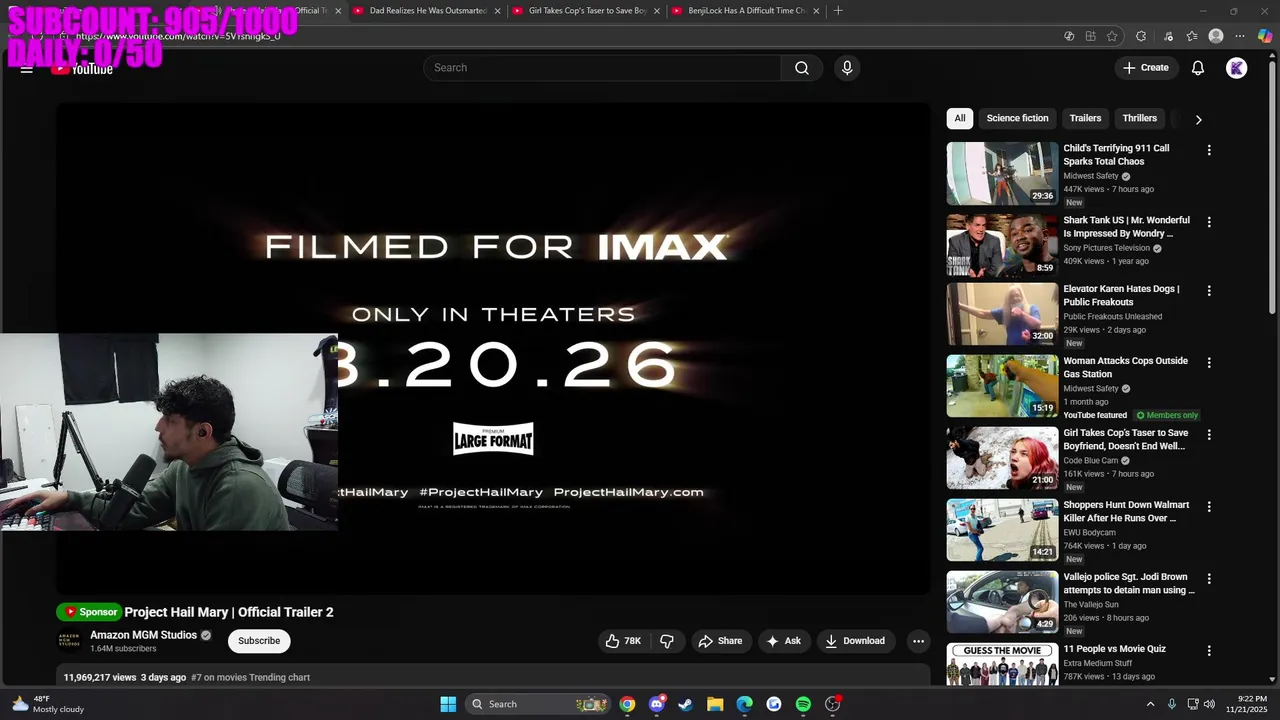Select the All filter chip
1280x720 pixels.
(x=960, y=118)
